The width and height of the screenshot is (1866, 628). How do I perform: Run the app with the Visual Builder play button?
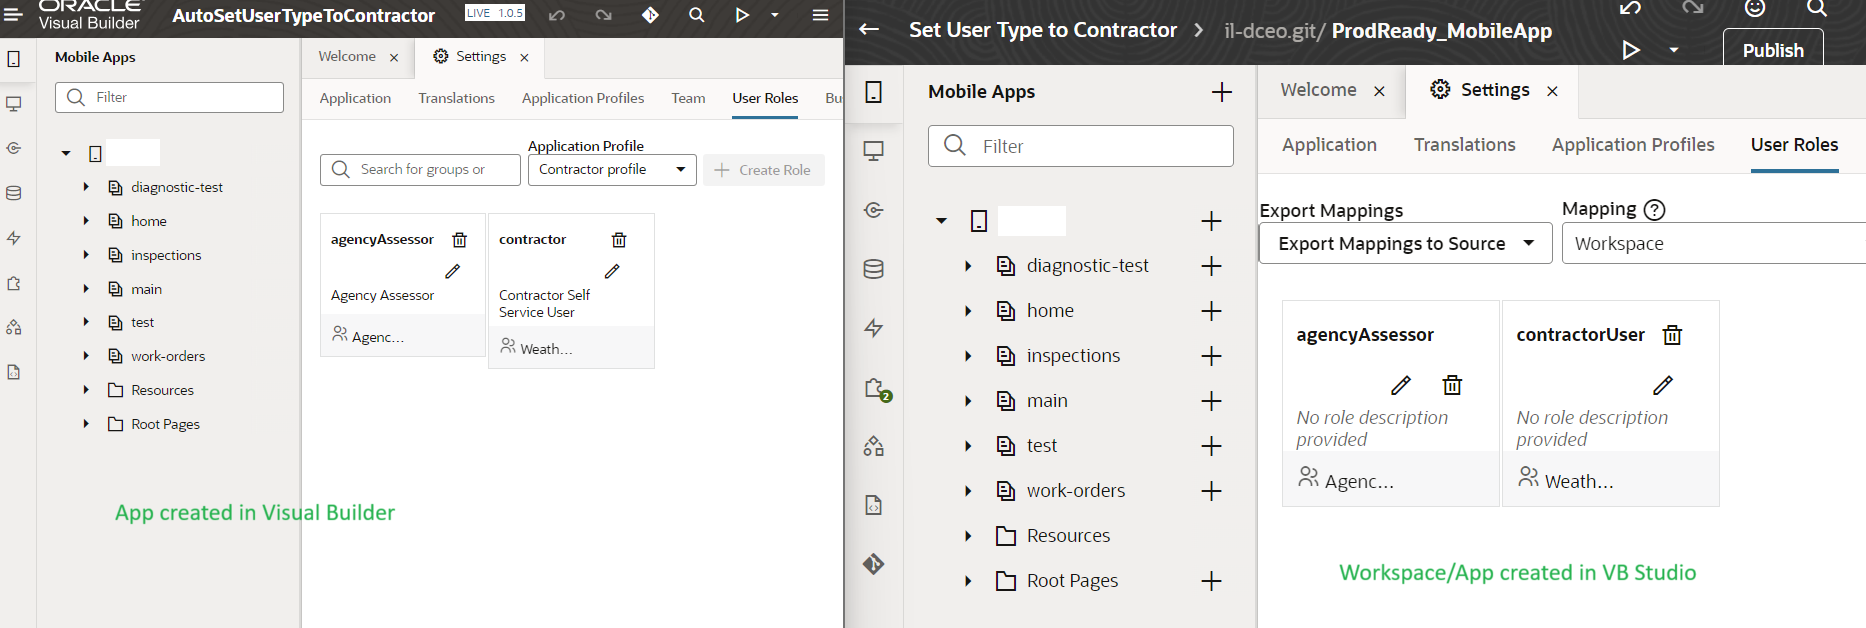tap(742, 15)
